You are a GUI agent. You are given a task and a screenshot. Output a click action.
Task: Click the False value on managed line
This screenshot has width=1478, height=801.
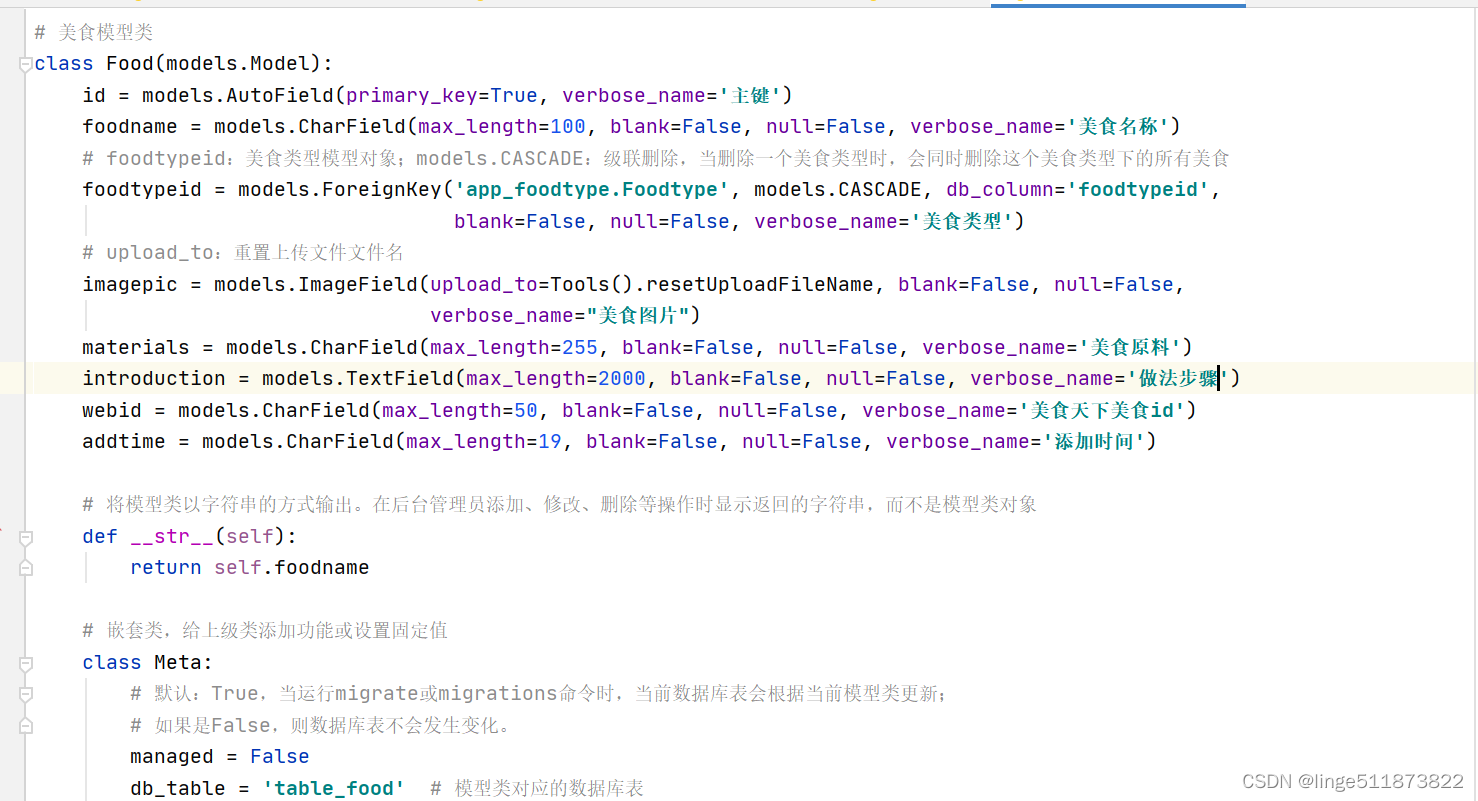(280, 757)
